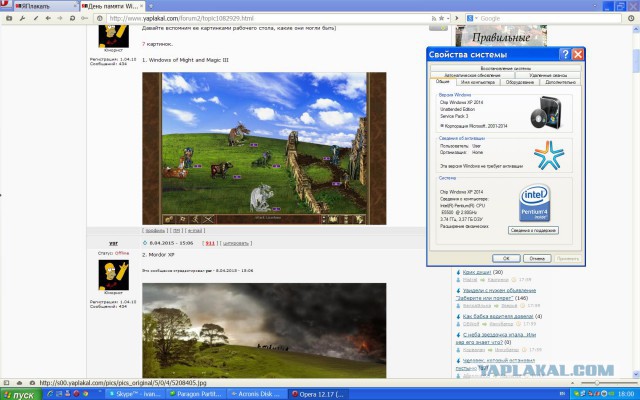This screenshot has width=640, height=400.
Task: Click the wand (pencil) icon in Opera toolbar
Action: pyautogui.click(x=36, y=18)
